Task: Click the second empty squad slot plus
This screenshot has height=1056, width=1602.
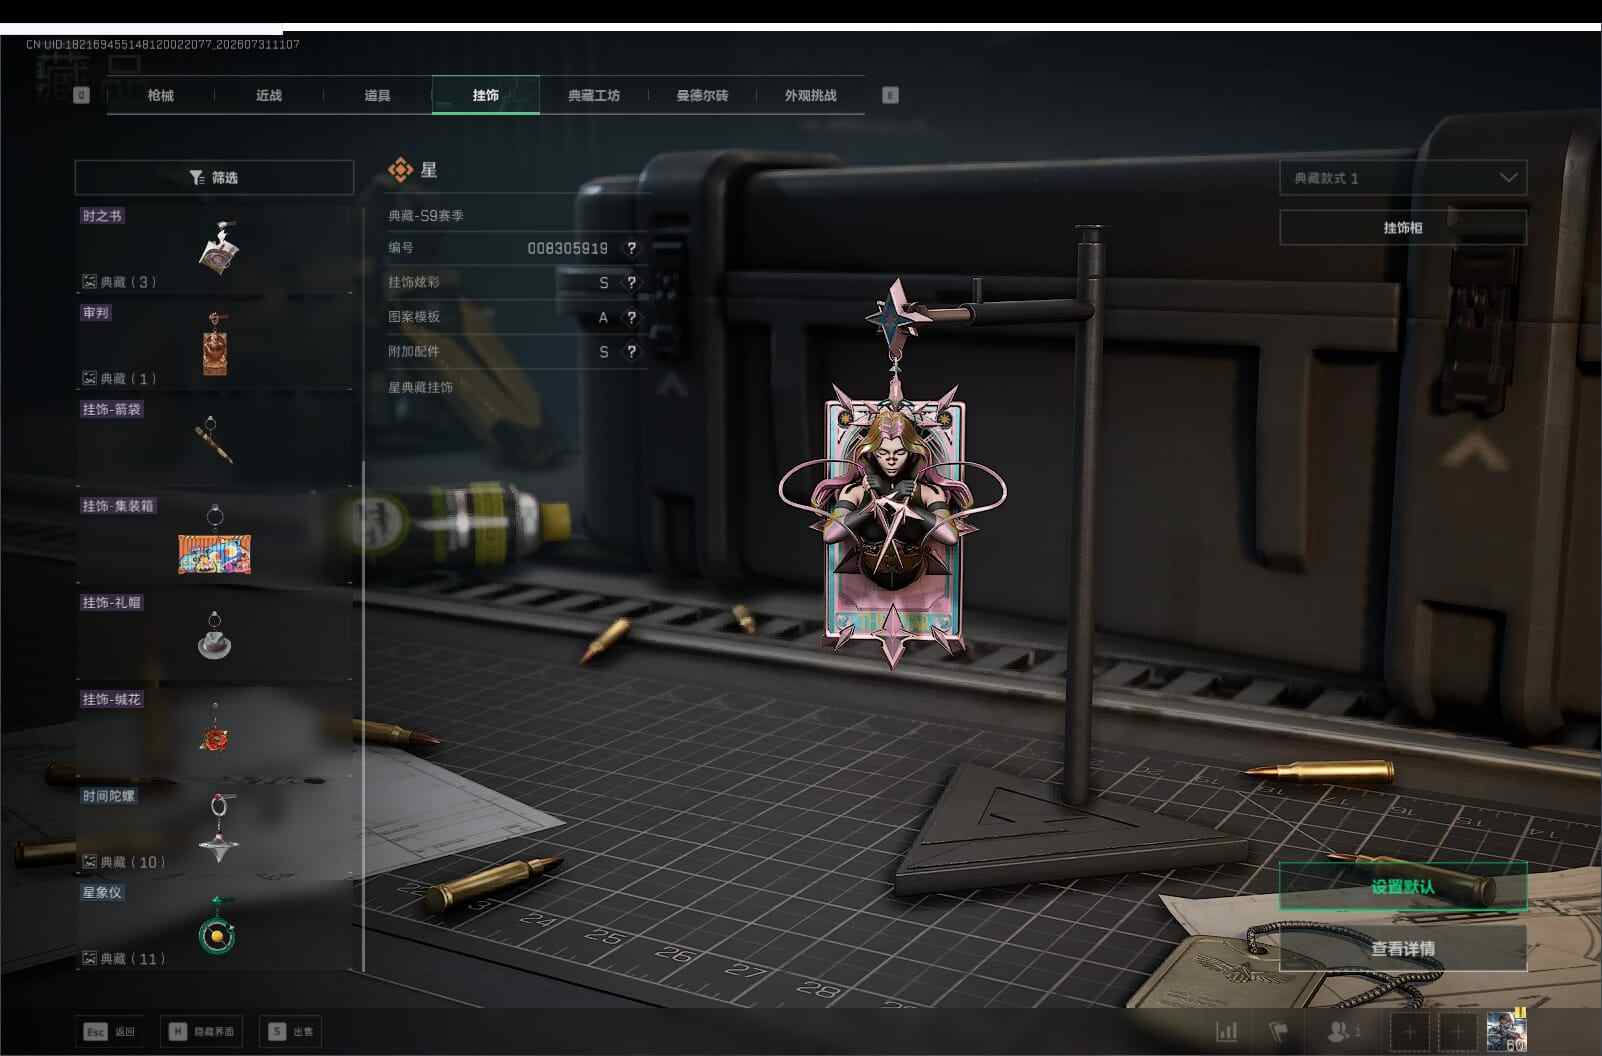Action: (1457, 1032)
